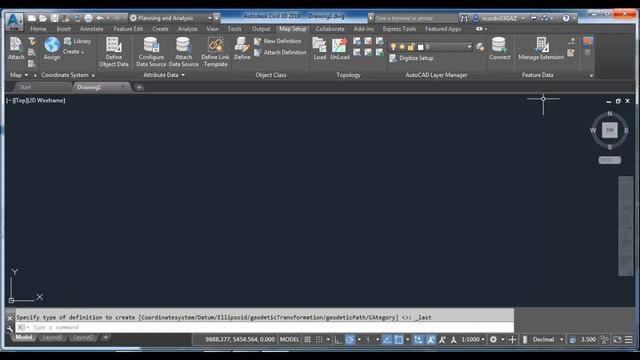Open the layer 0 dropdown list

(469, 47)
